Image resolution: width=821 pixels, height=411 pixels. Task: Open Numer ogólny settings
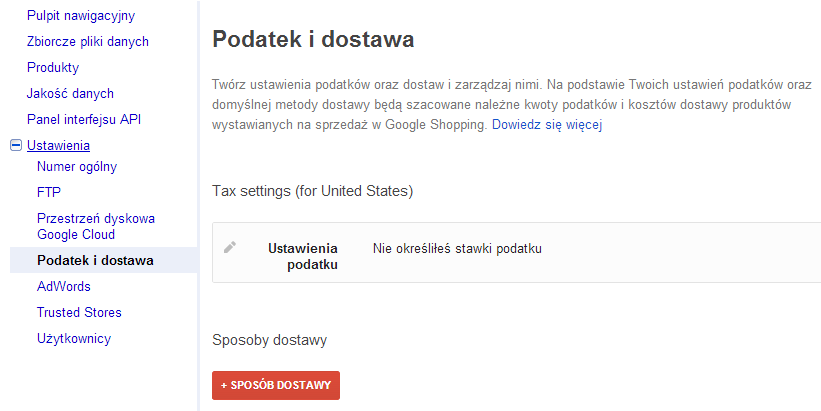[76, 166]
